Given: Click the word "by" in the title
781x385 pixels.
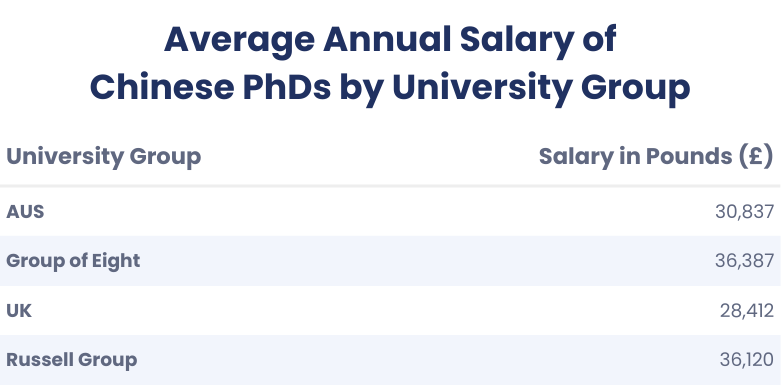Looking at the screenshot, I should [362, 89].
